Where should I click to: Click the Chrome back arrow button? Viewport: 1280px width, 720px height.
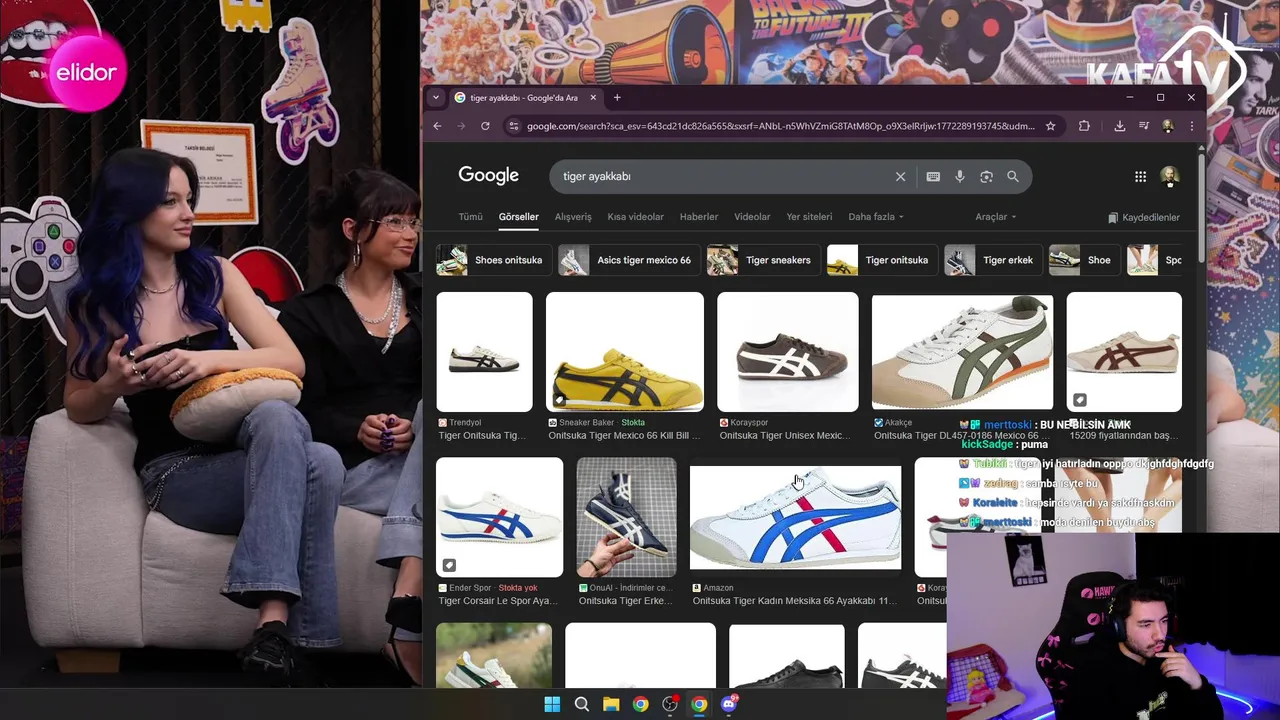tap(437, 126)
